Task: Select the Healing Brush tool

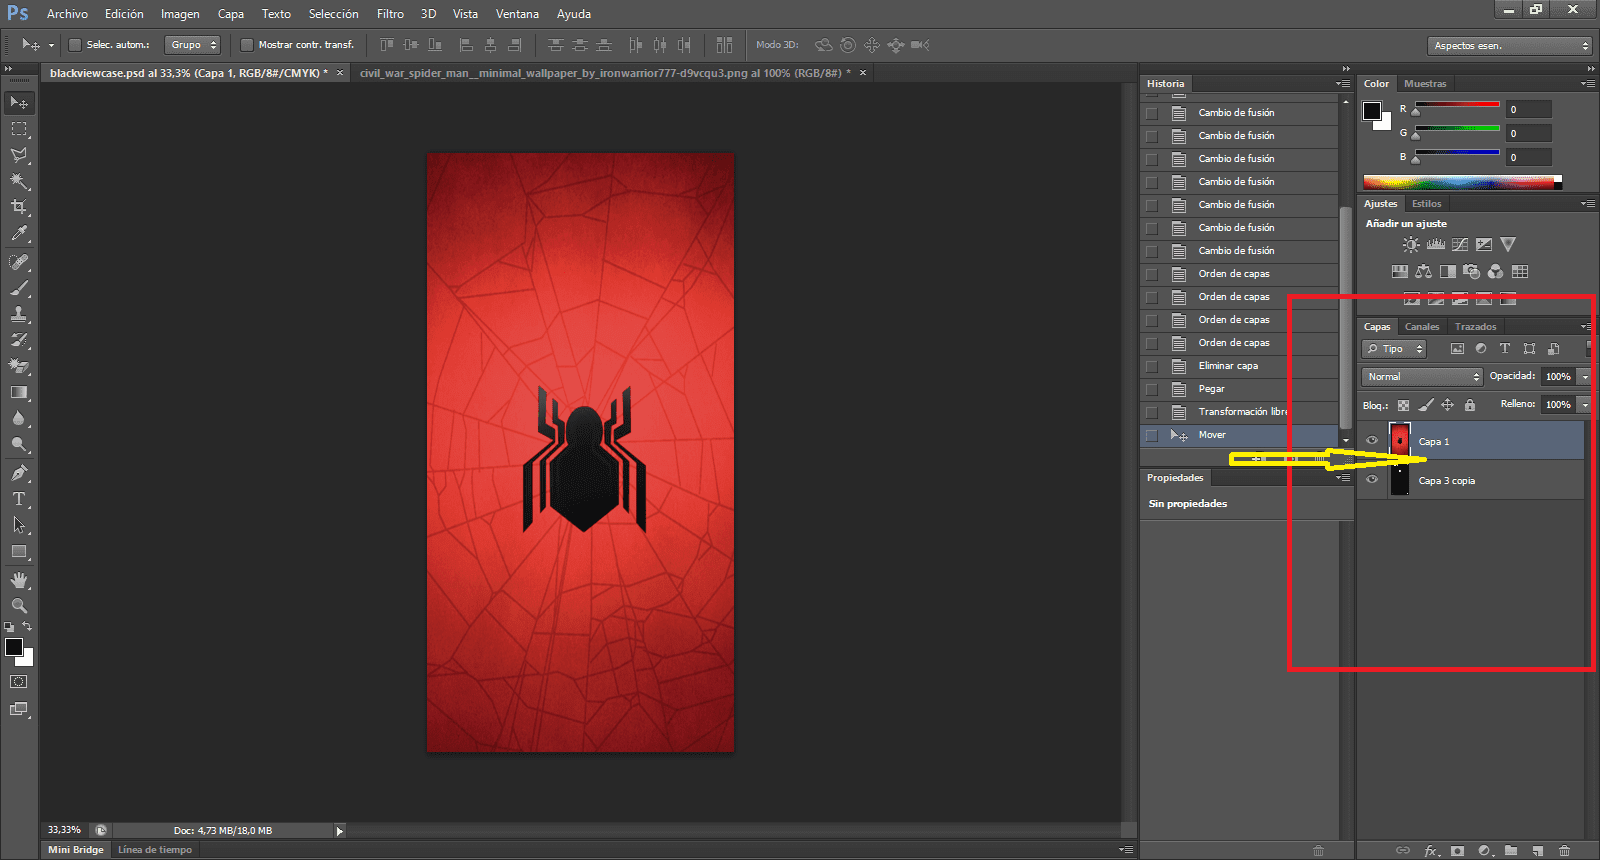Action: coord(19,262)
